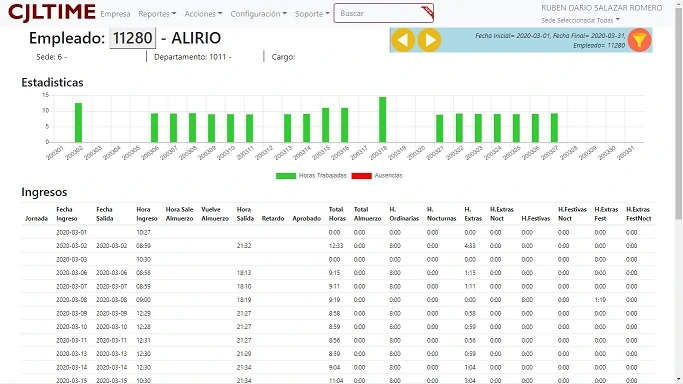Click the Total Almuerzo column header
The height and width of the screenshot is (384, 683).
tap(367, 214)
